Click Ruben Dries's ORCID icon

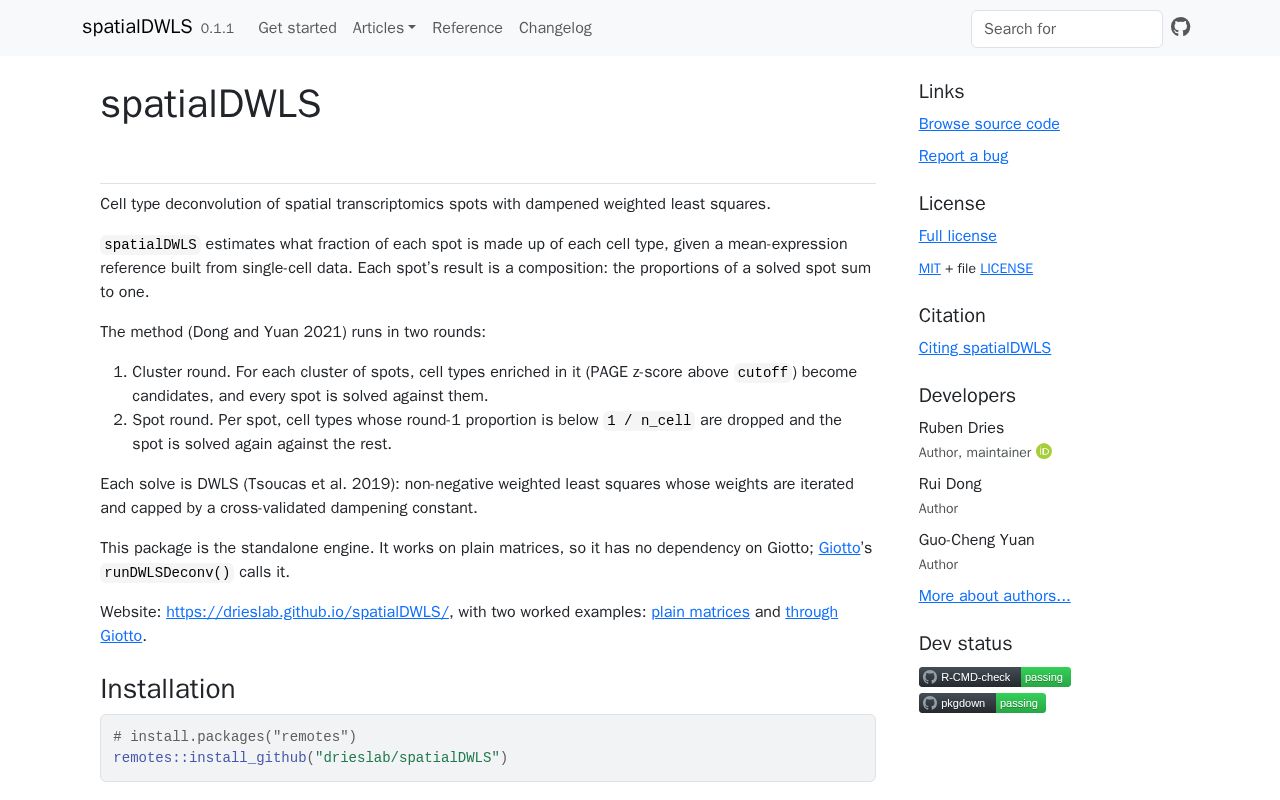pyautogui.click(x=1044, y=451)
